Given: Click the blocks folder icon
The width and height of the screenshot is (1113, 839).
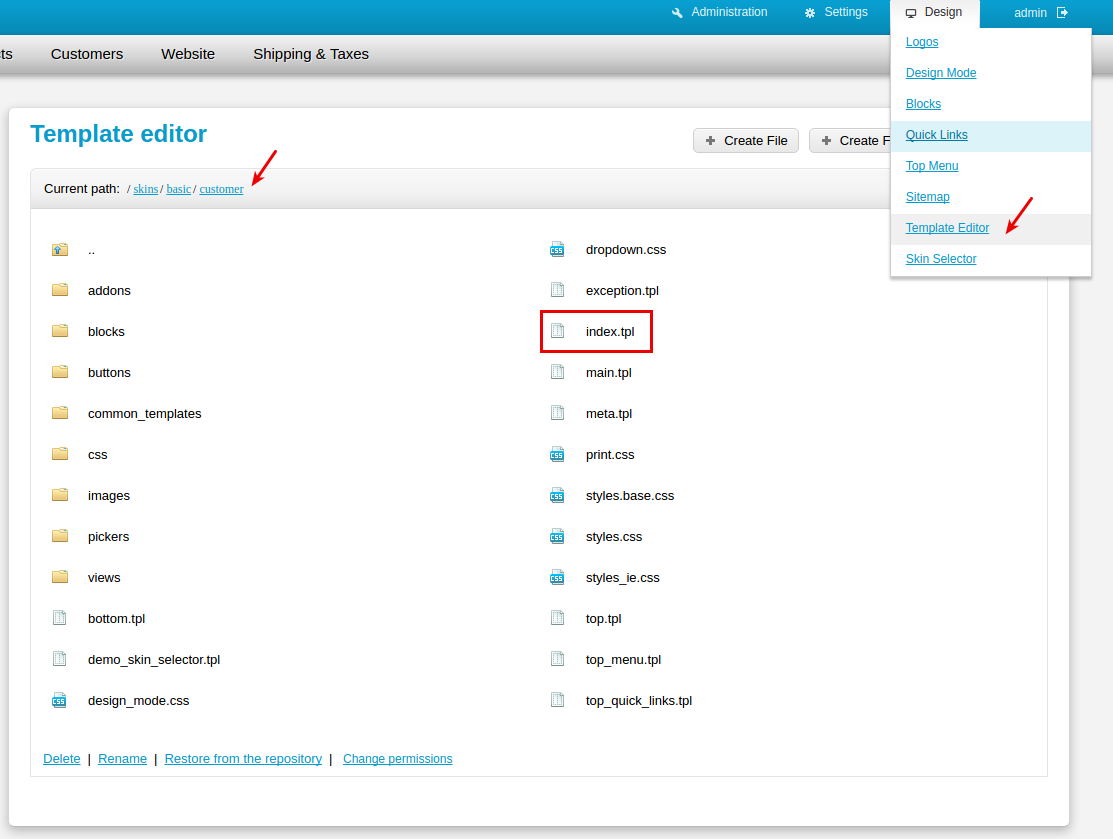Looking at the screenshot, I should coord(60,331).
